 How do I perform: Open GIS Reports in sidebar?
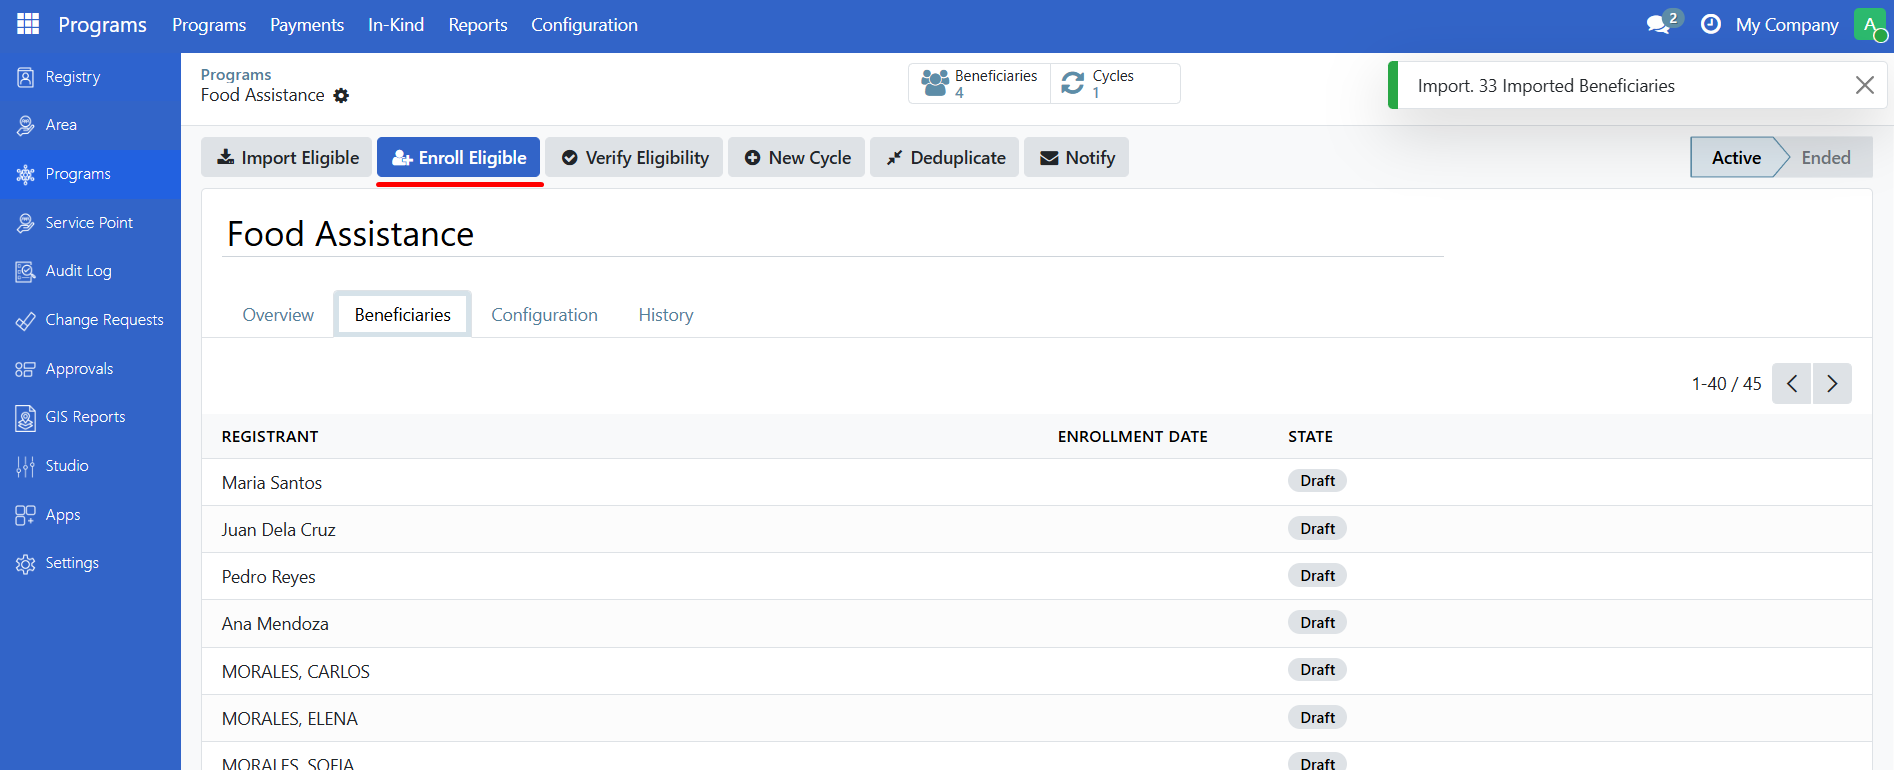(85, 417)
